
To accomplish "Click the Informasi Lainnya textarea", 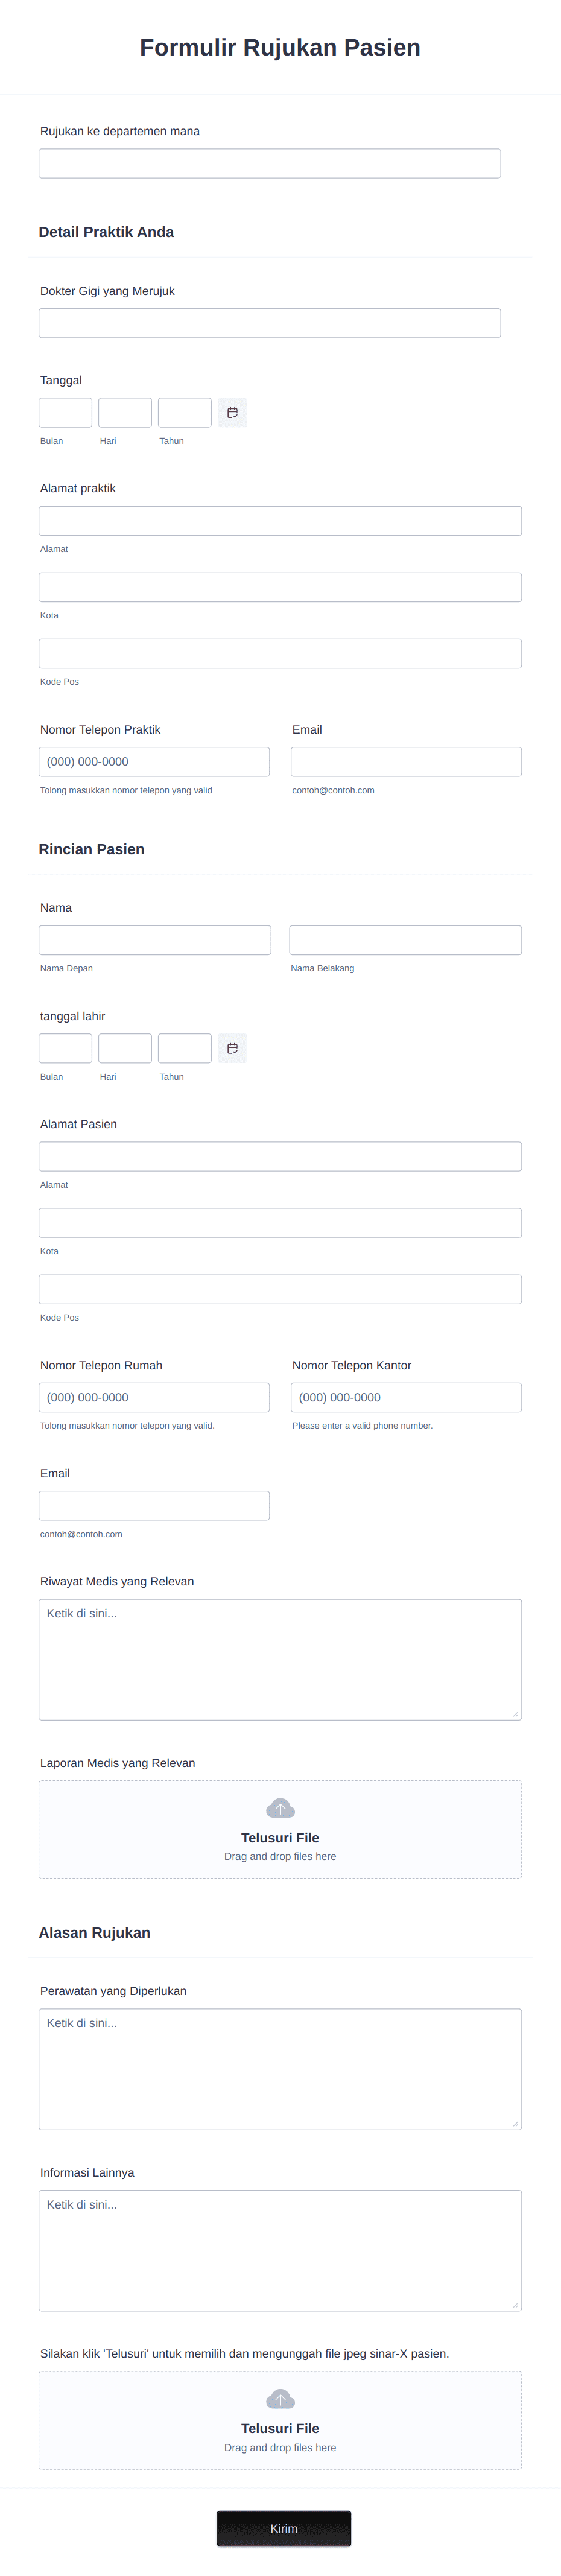I will click(280, 2250).
